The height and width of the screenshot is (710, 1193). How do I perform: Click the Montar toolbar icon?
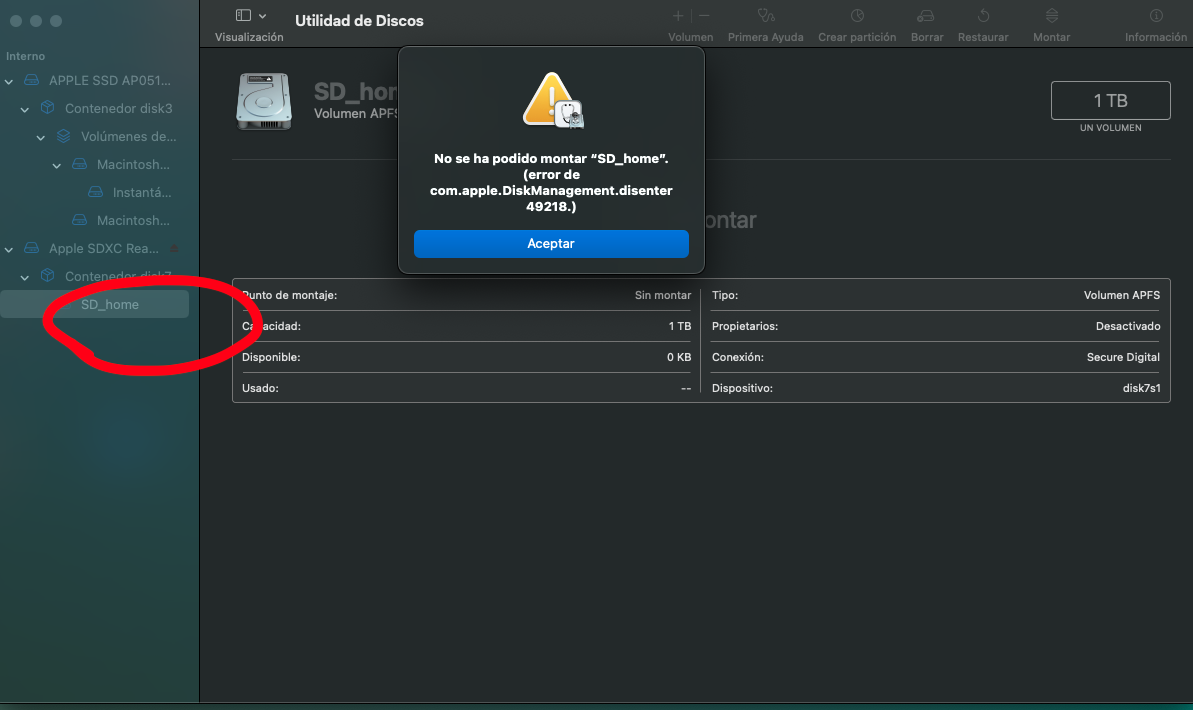coord(1051,16)
